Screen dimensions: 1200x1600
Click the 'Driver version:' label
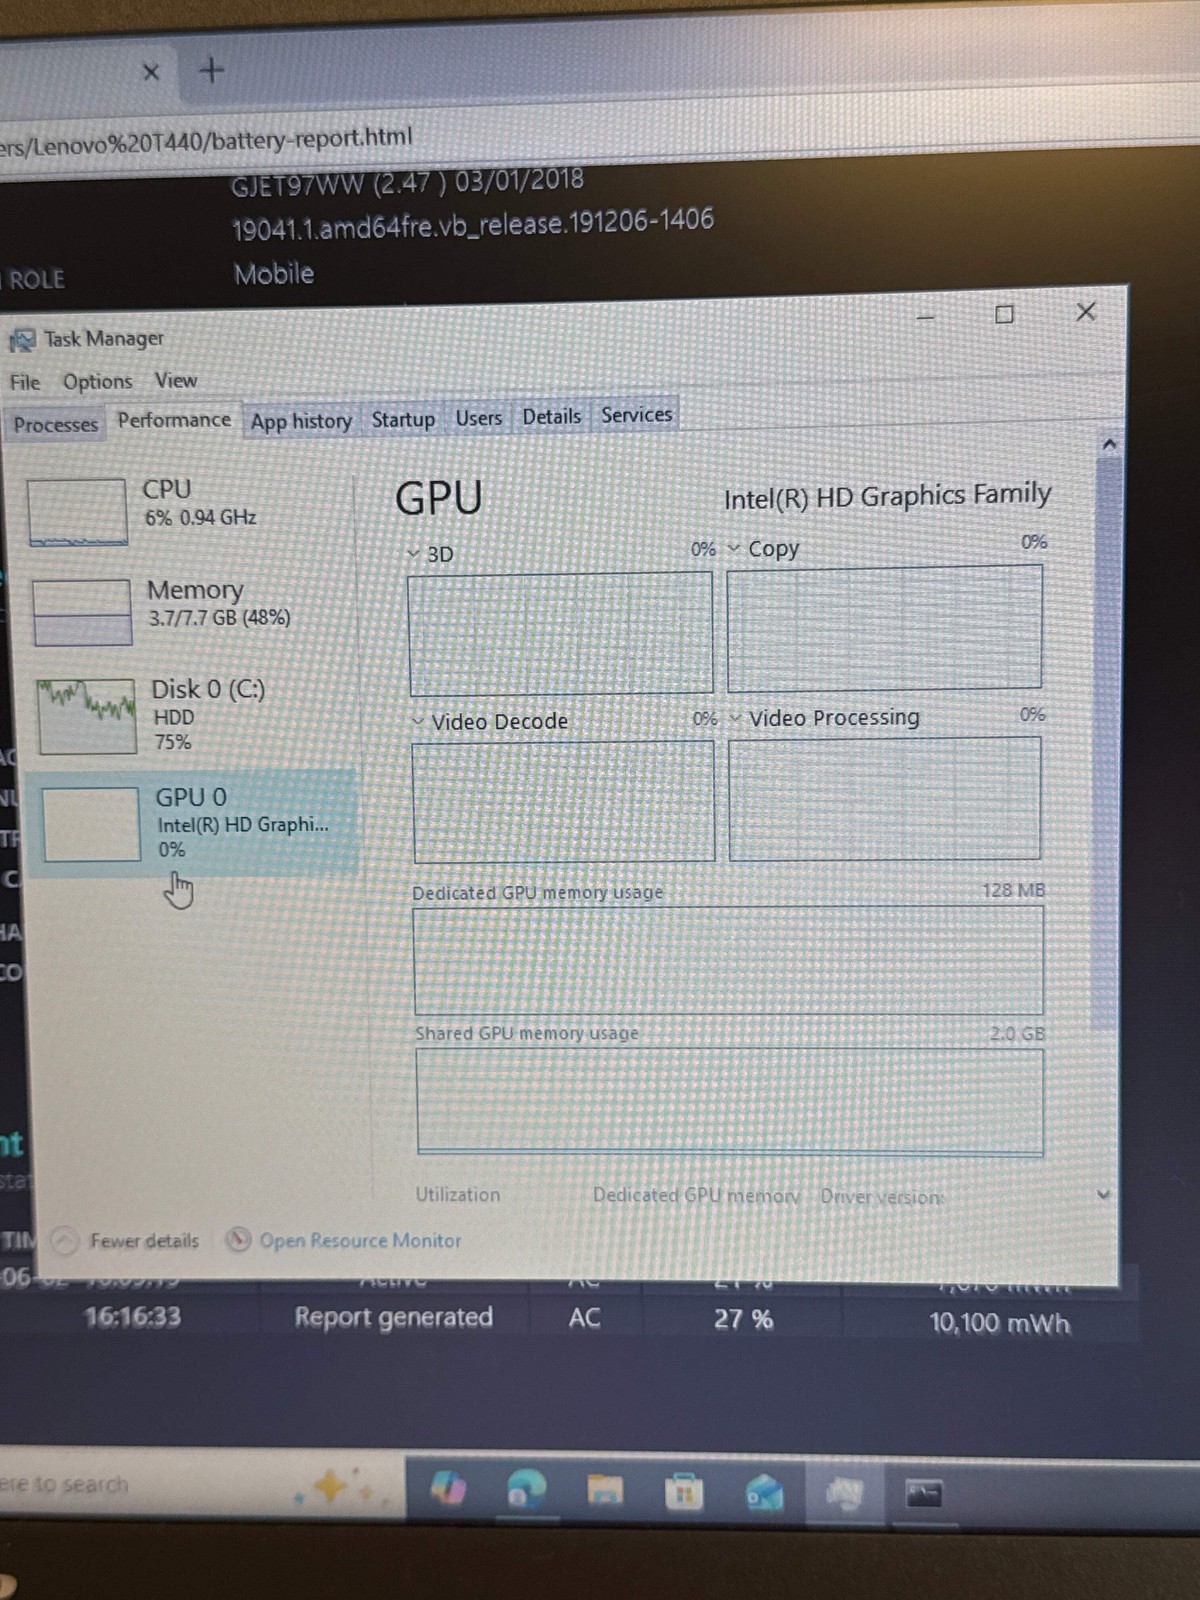pos(882,1196)
